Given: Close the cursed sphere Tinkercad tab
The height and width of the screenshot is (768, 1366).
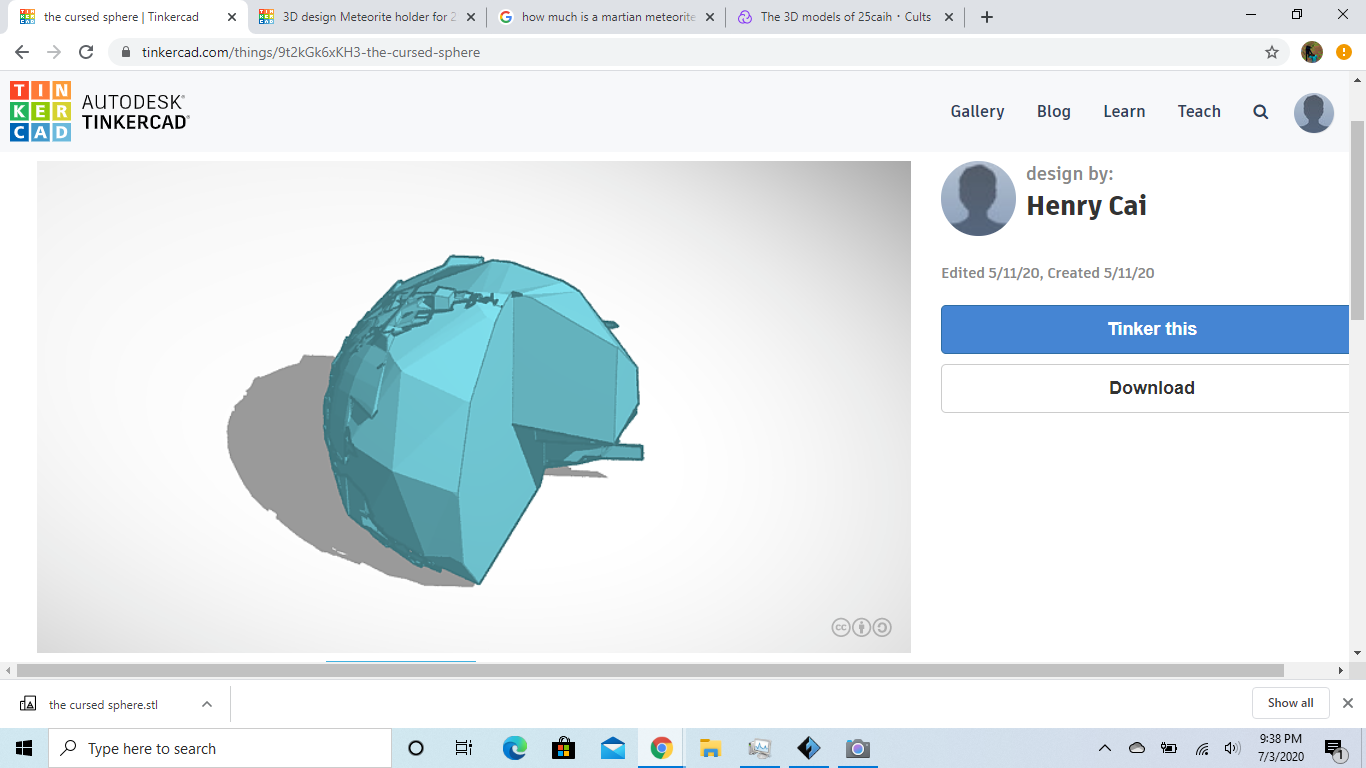Looking at the screenshot, I should (x=232, y=17).
